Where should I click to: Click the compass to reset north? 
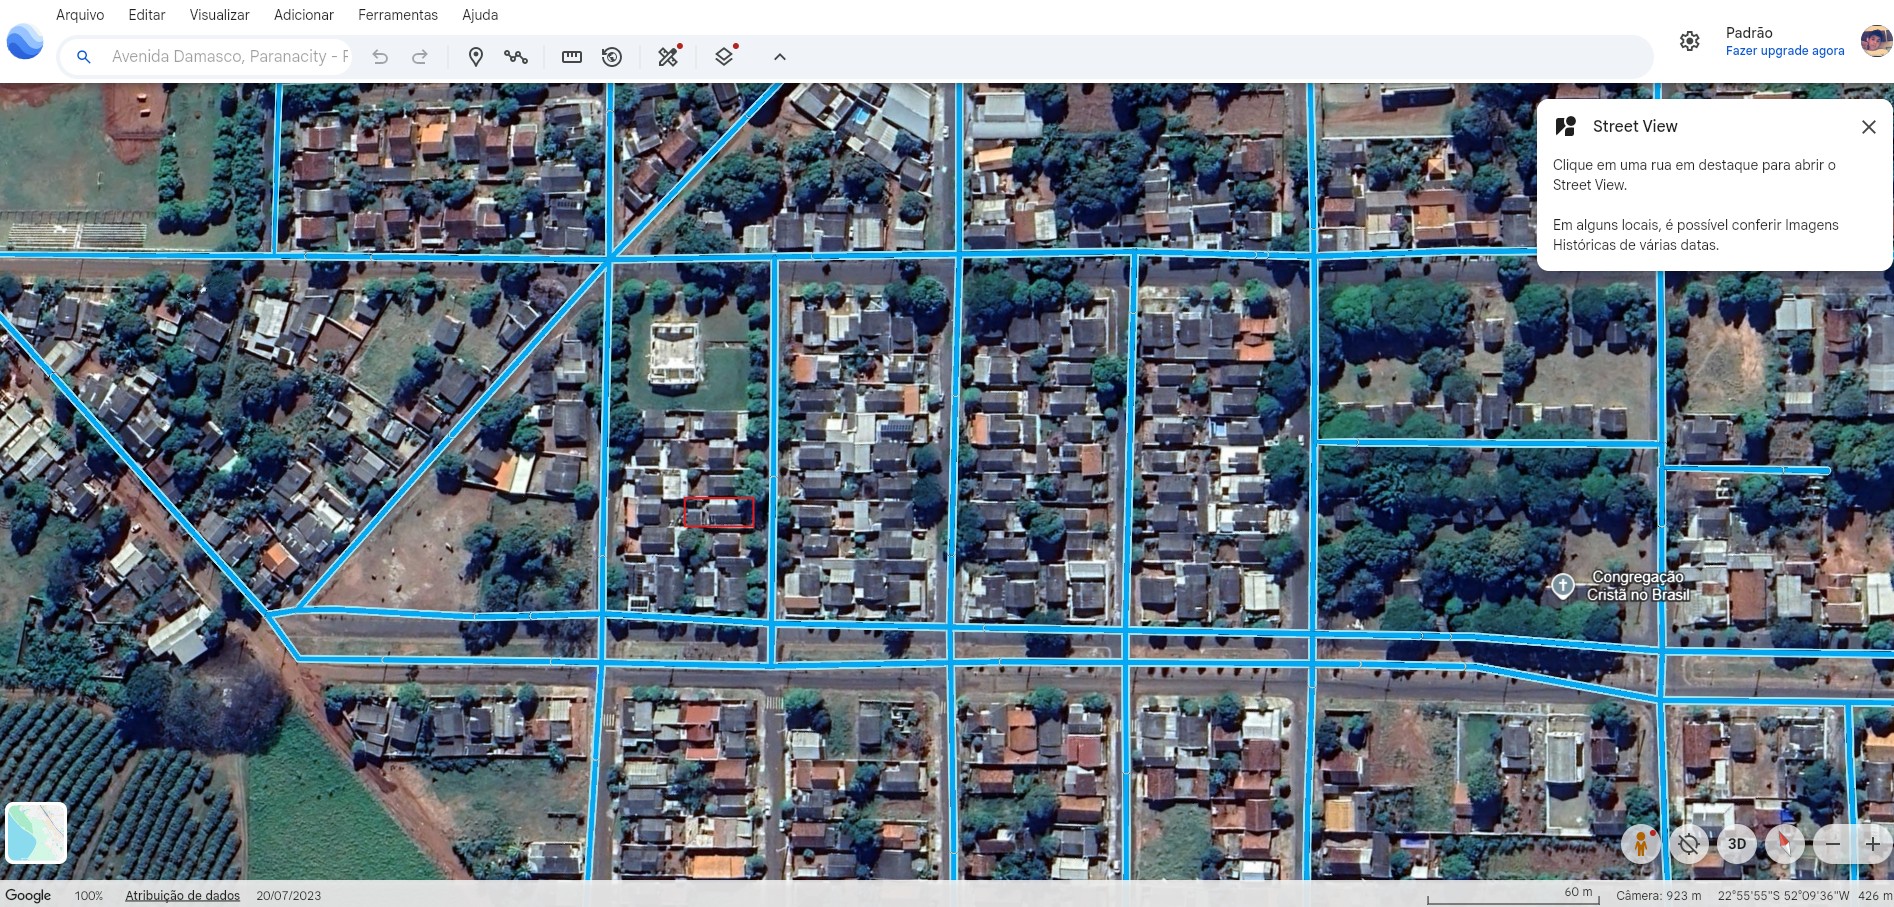(x=1784, y=844)
